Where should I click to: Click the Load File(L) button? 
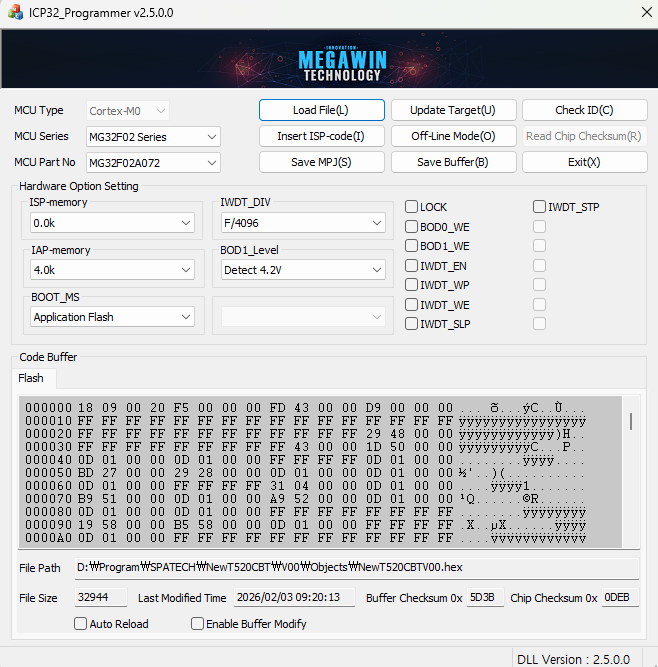322,110
